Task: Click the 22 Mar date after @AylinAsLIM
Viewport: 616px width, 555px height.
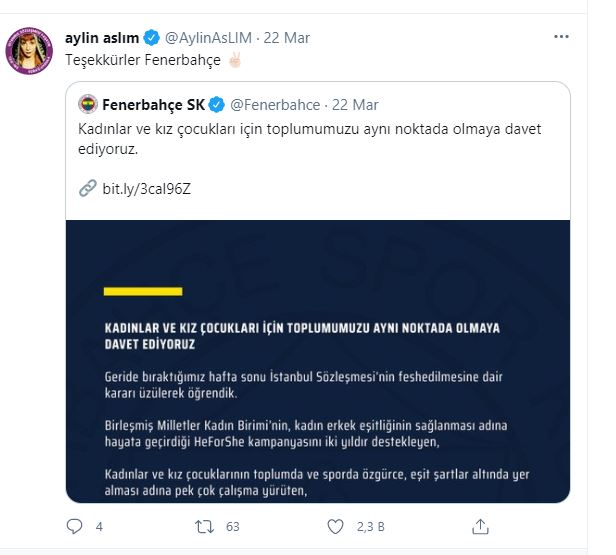Action: pos(287,38)
